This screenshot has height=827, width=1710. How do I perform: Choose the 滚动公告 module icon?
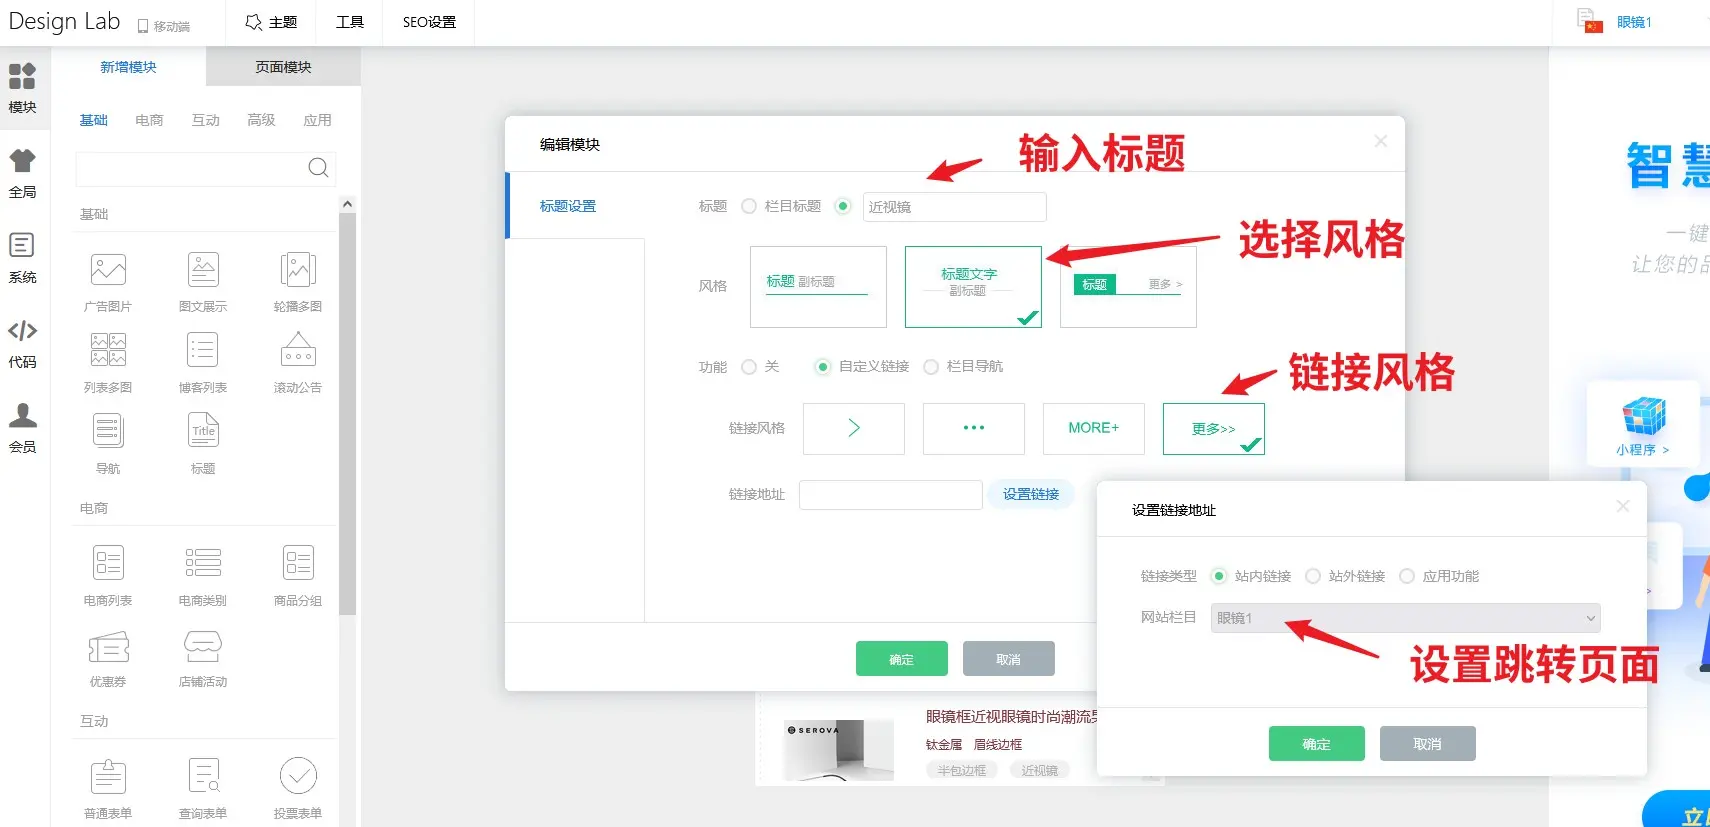pyautogui.click(x=298, y=351)
